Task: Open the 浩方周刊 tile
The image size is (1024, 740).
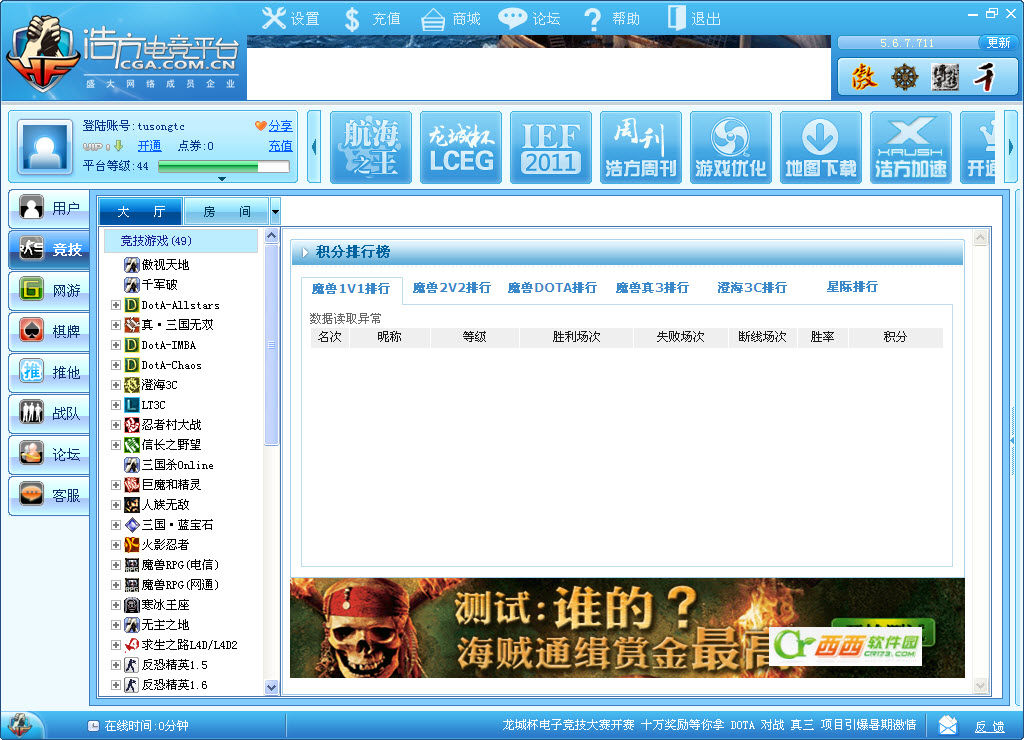Action: tap(641, 148)
